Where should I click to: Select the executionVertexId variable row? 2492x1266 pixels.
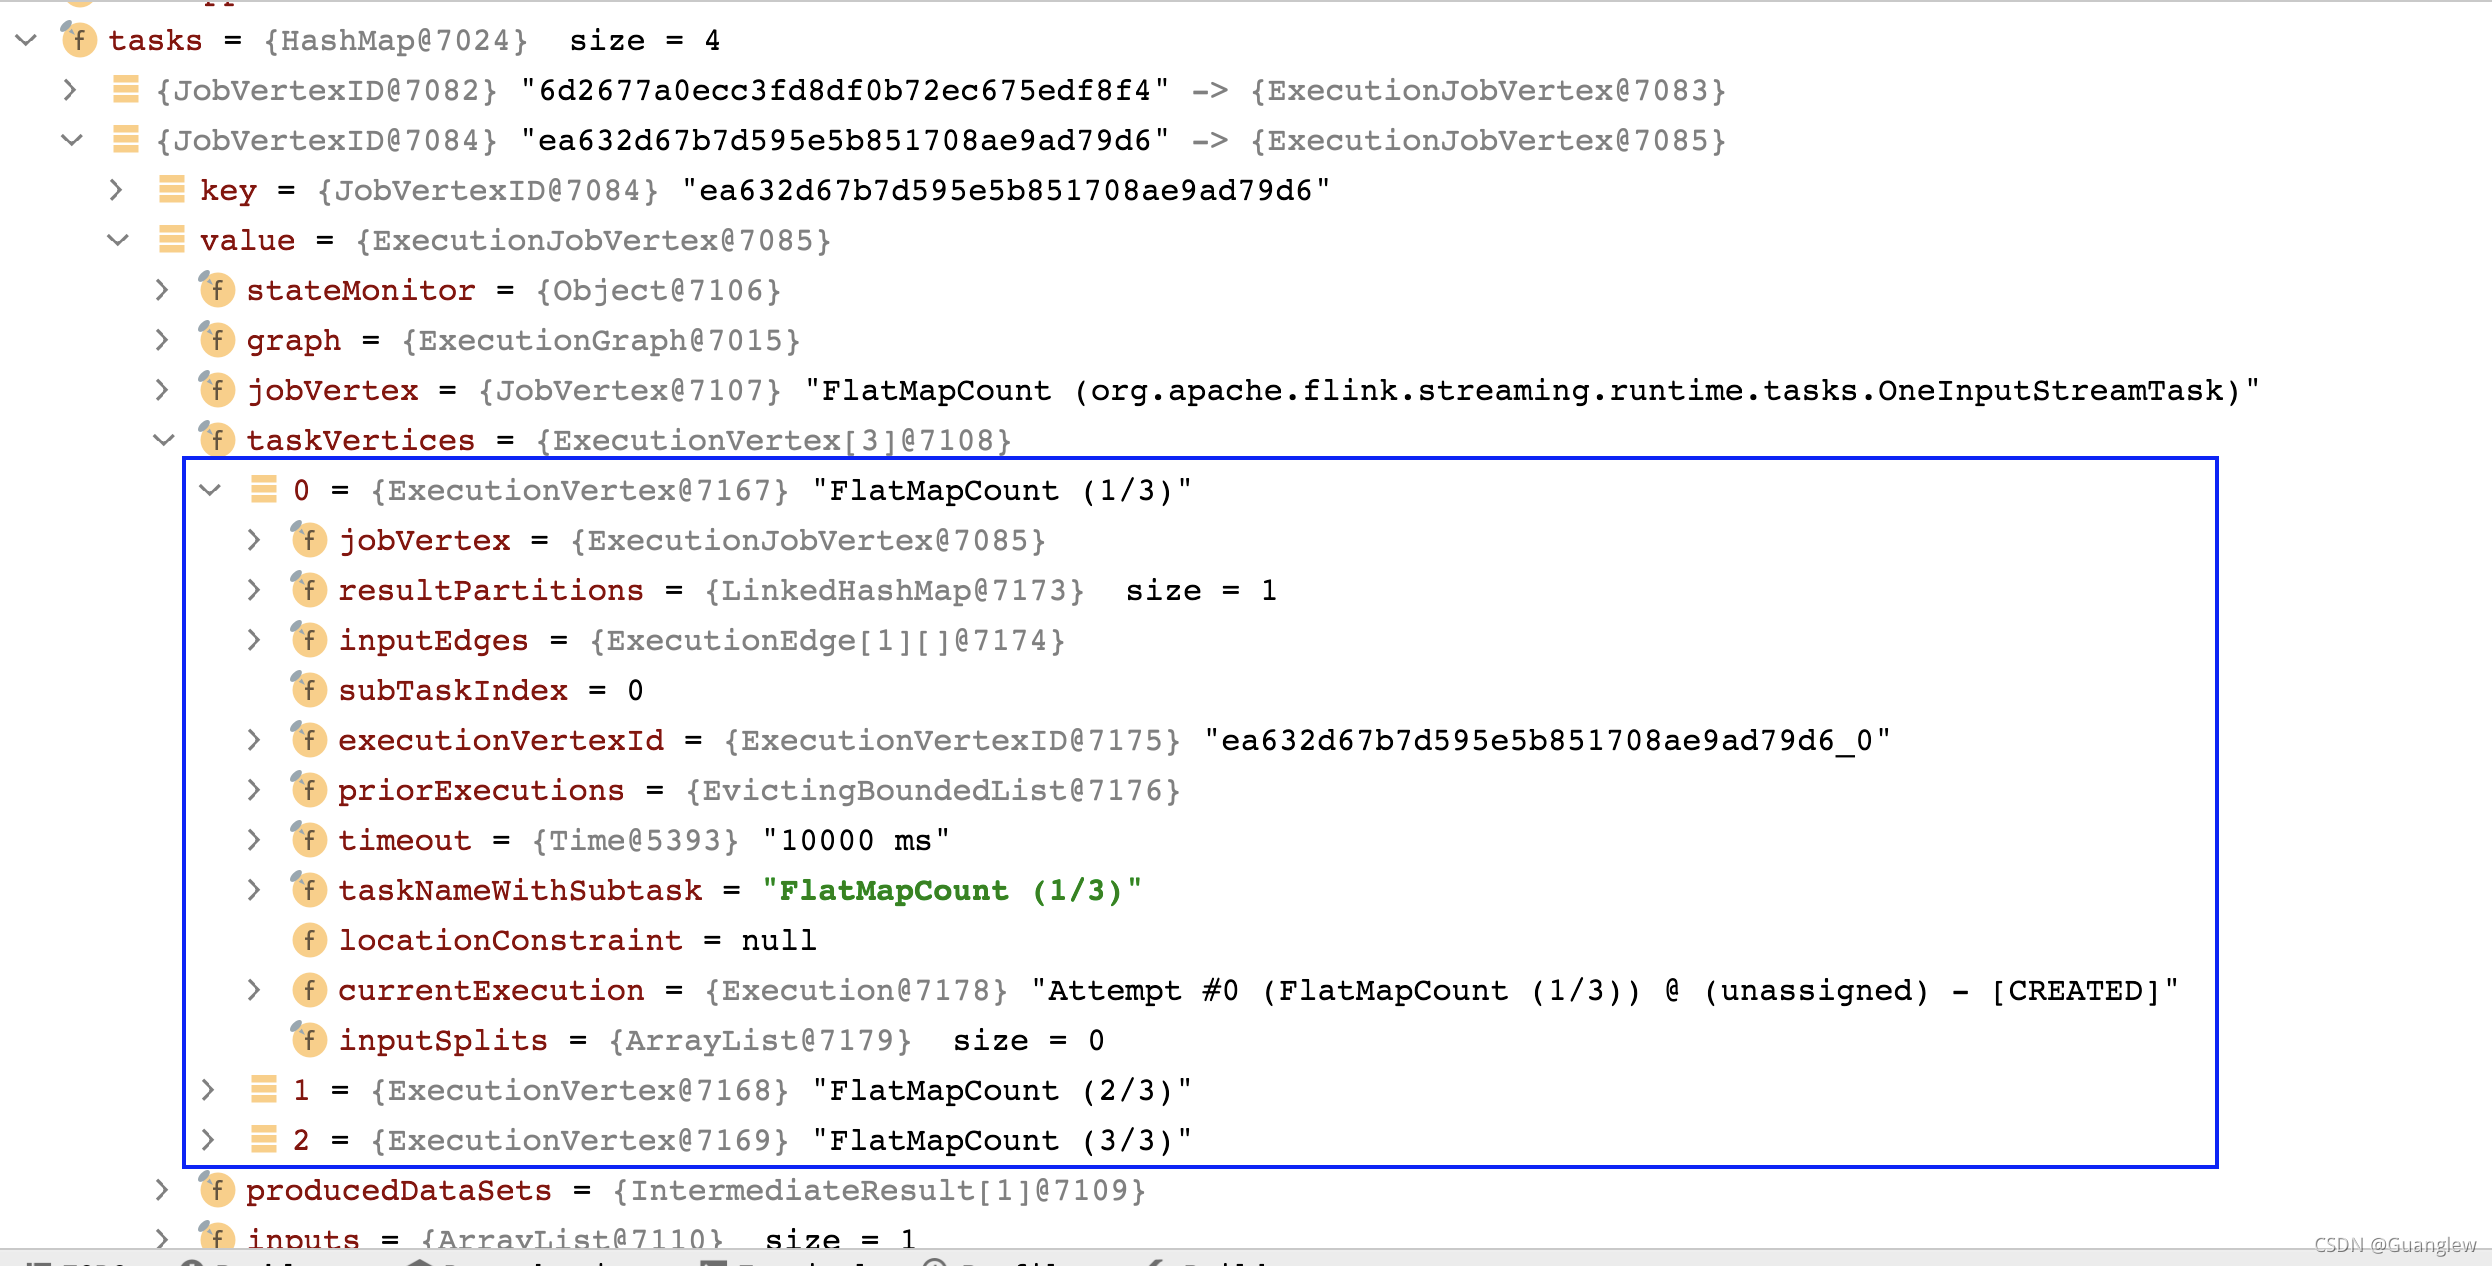tap(500, 740)
